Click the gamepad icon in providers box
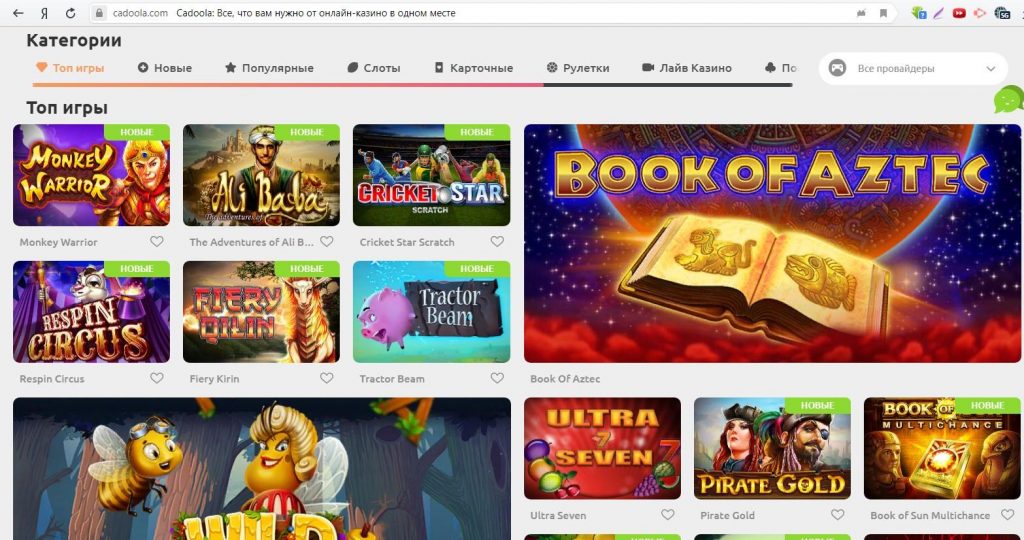 837,68
